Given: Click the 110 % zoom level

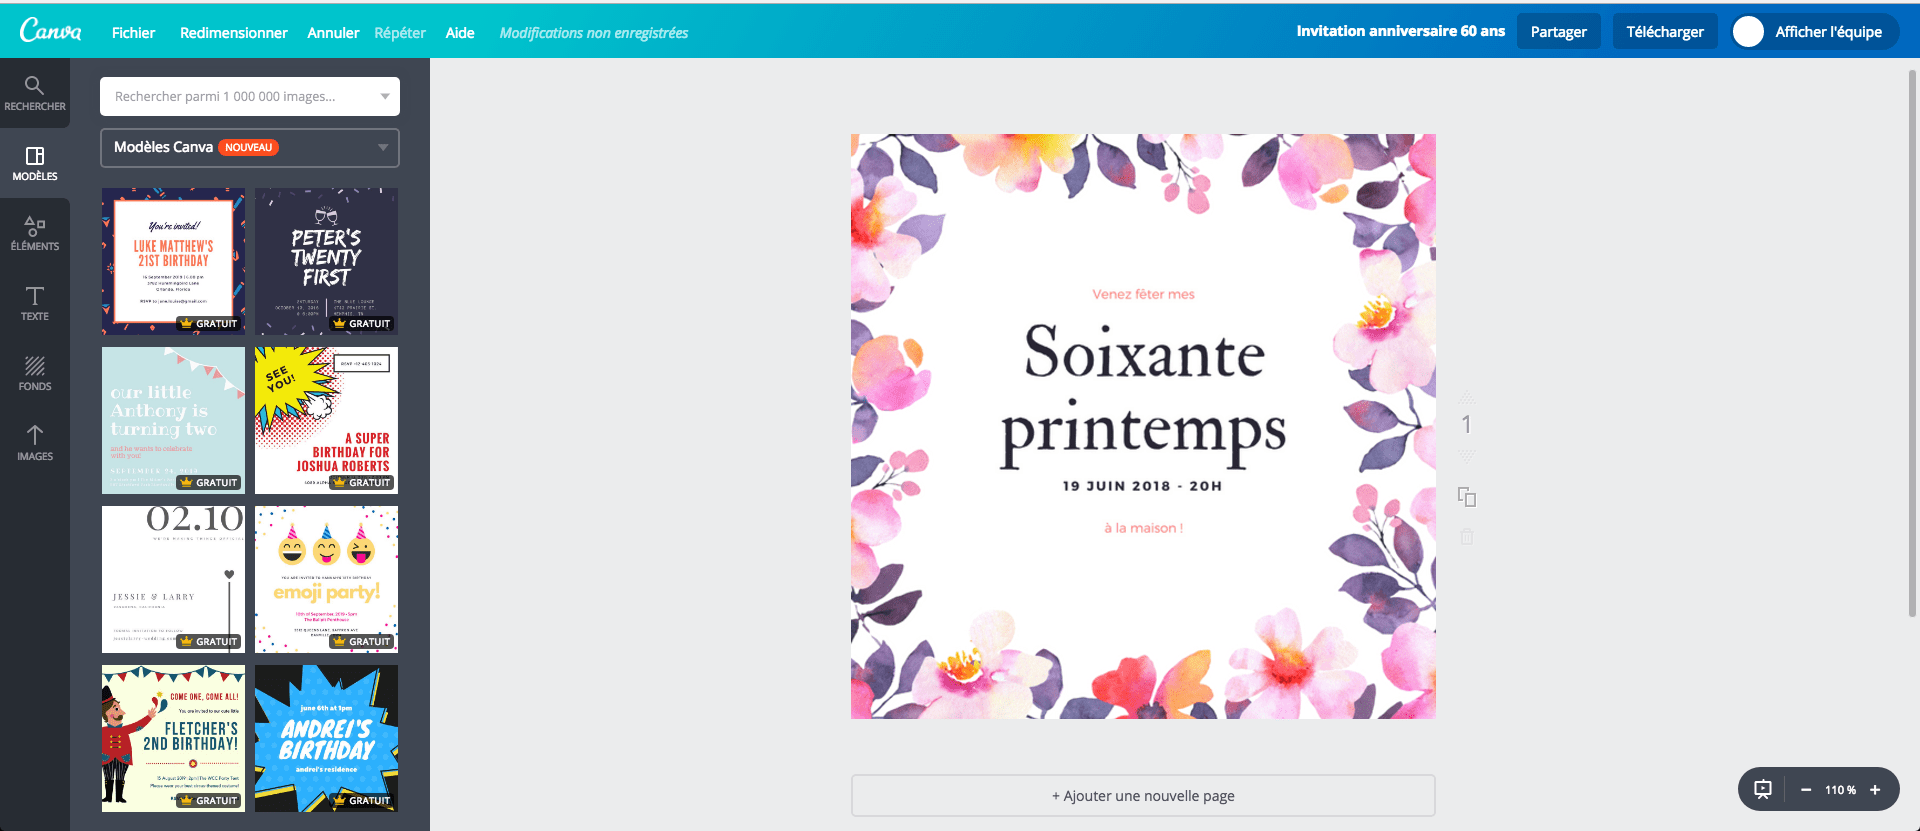Looking at the screenshot, I should [x=1840, y=790].
